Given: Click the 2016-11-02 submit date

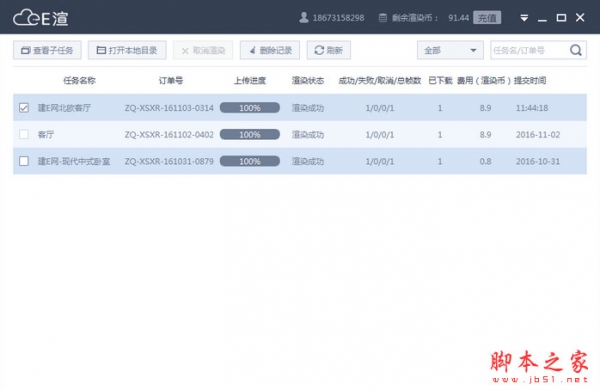Looking at the screenshot, I should [x=538, y=135].
